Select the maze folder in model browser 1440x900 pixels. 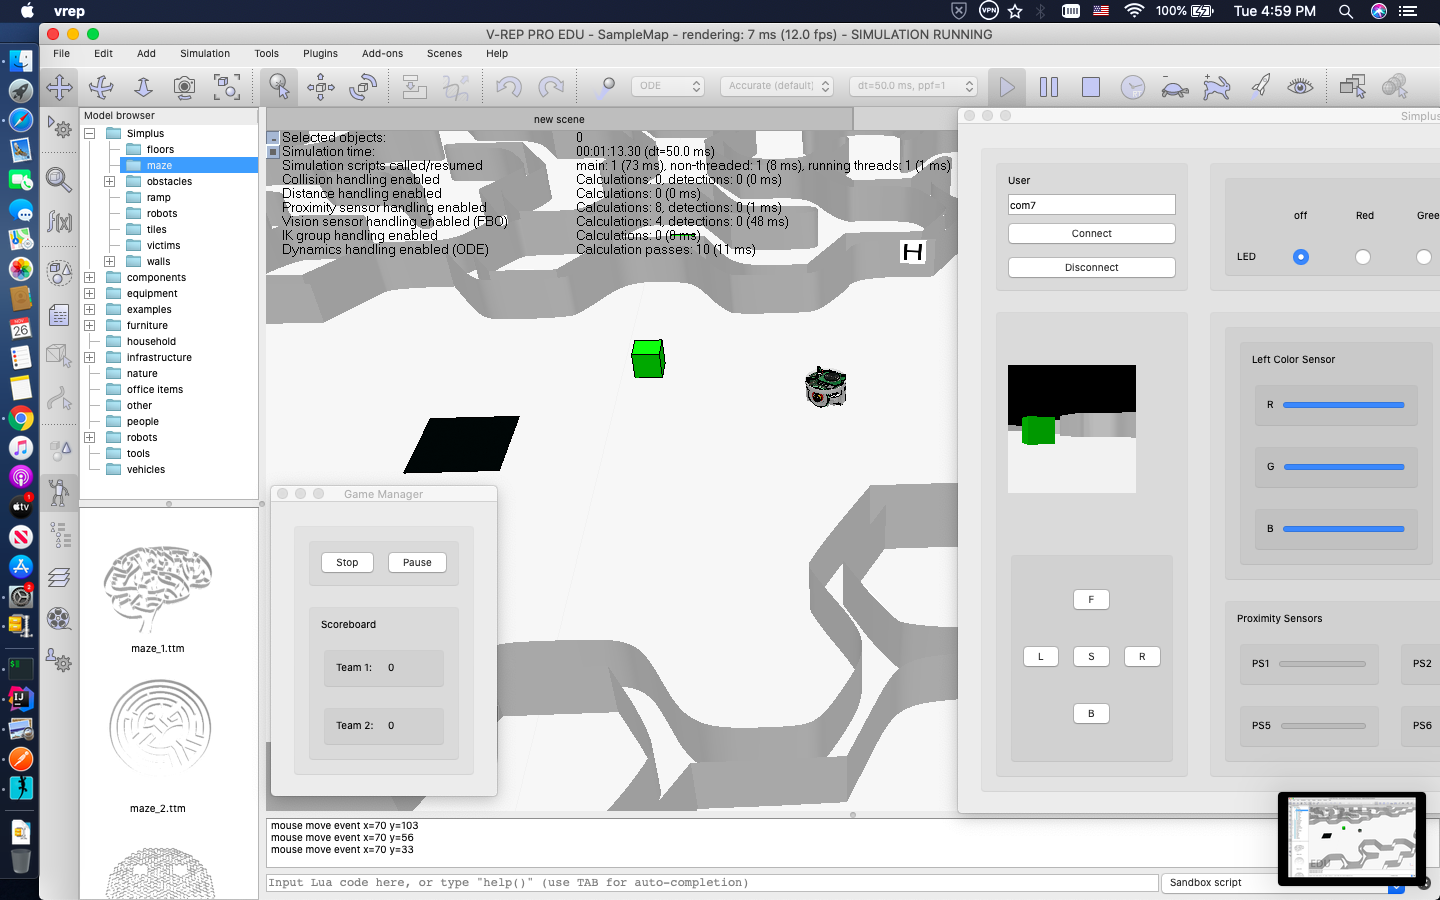159,165
